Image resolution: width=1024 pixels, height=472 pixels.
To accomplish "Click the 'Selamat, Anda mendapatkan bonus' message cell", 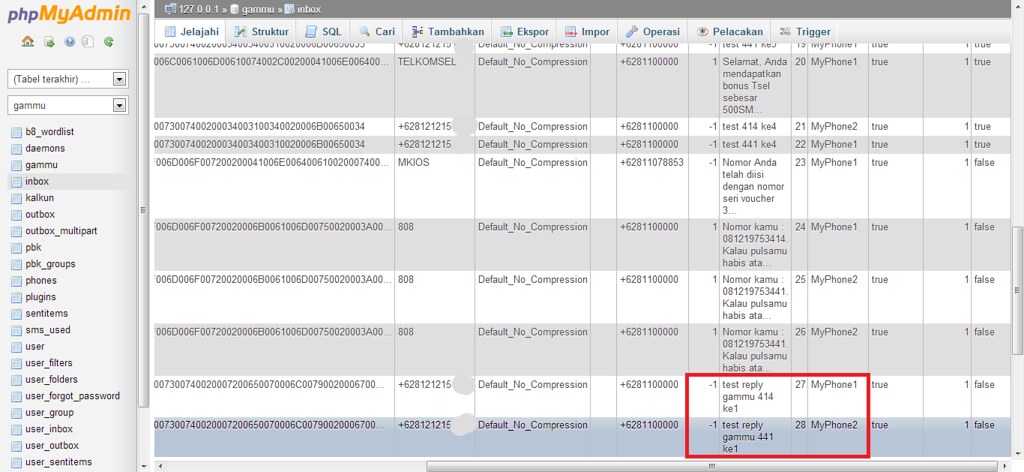I will pyautogui.click(x=755, y=86).
